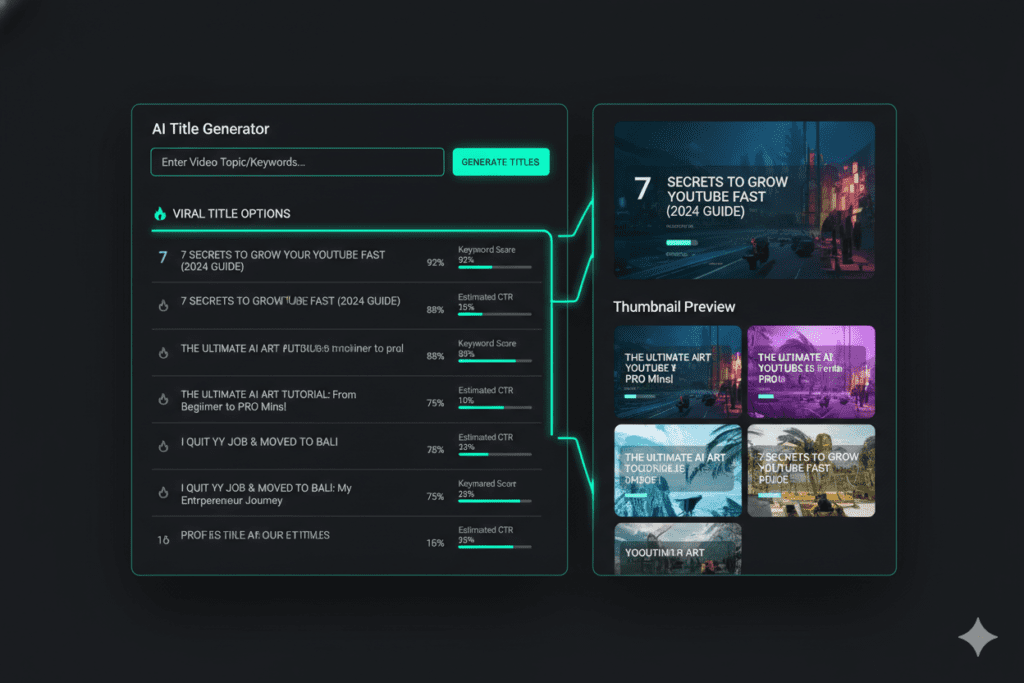Screen dimensions: 1024x683
Task: Click the flame icon beside Viral Title Options
Action: [x=160, y=214]
